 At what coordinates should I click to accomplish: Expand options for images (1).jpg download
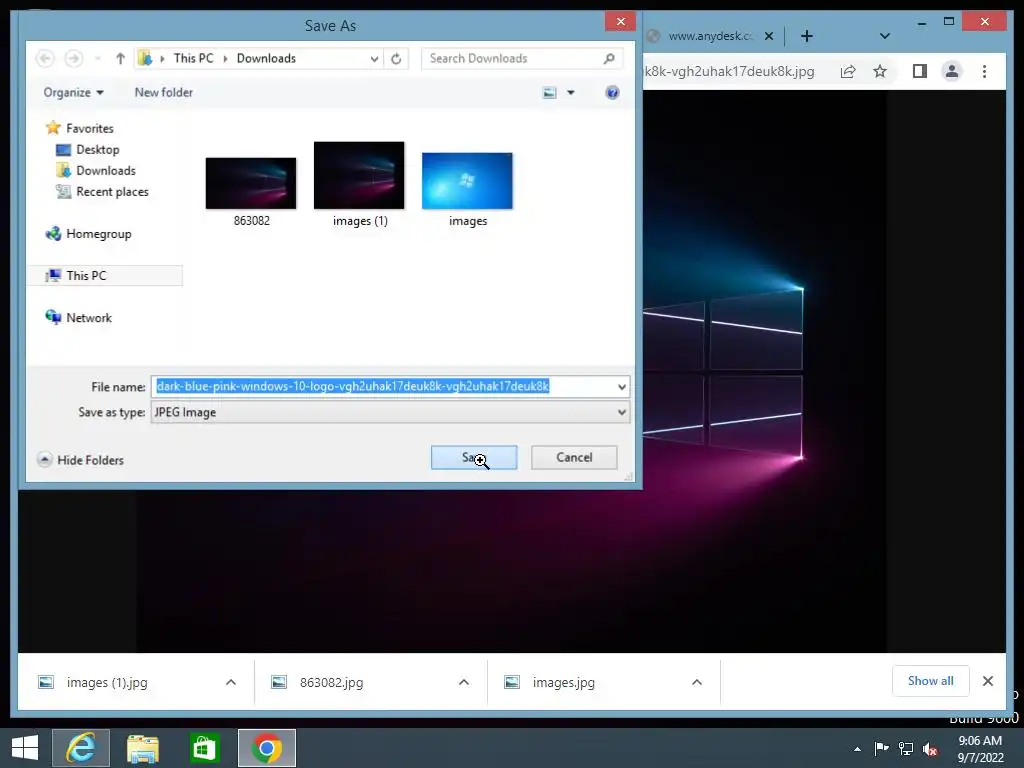tap(231, 682)
